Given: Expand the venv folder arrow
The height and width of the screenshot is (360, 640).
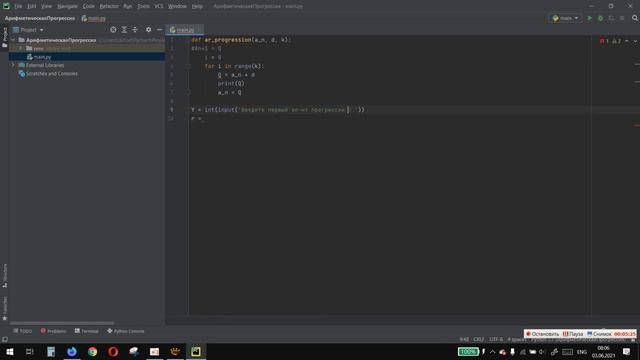Looking at the screenshot, I should click(20, 48).
